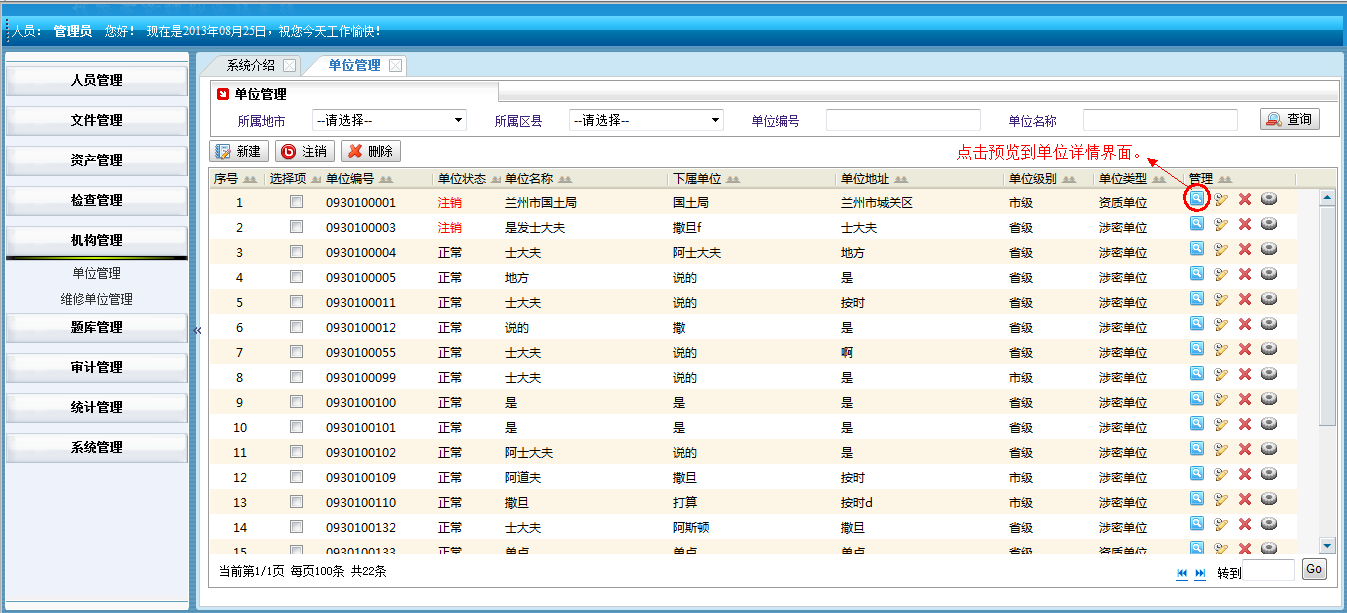Image resolution: width=1347 pixels, height=613 pixels.
Task: Click the 注销 button
Action: [304, 151]
